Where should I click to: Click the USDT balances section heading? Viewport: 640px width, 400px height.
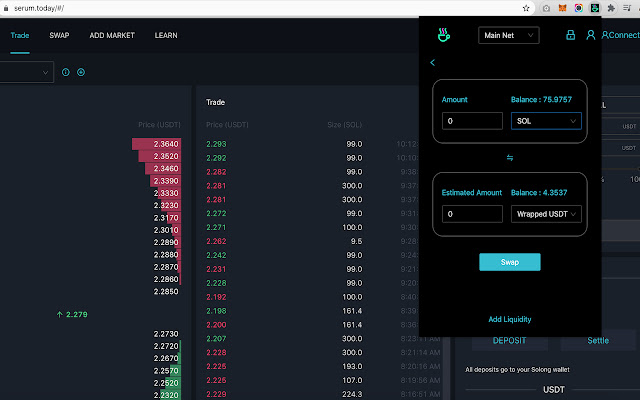(x=553, y=390)
